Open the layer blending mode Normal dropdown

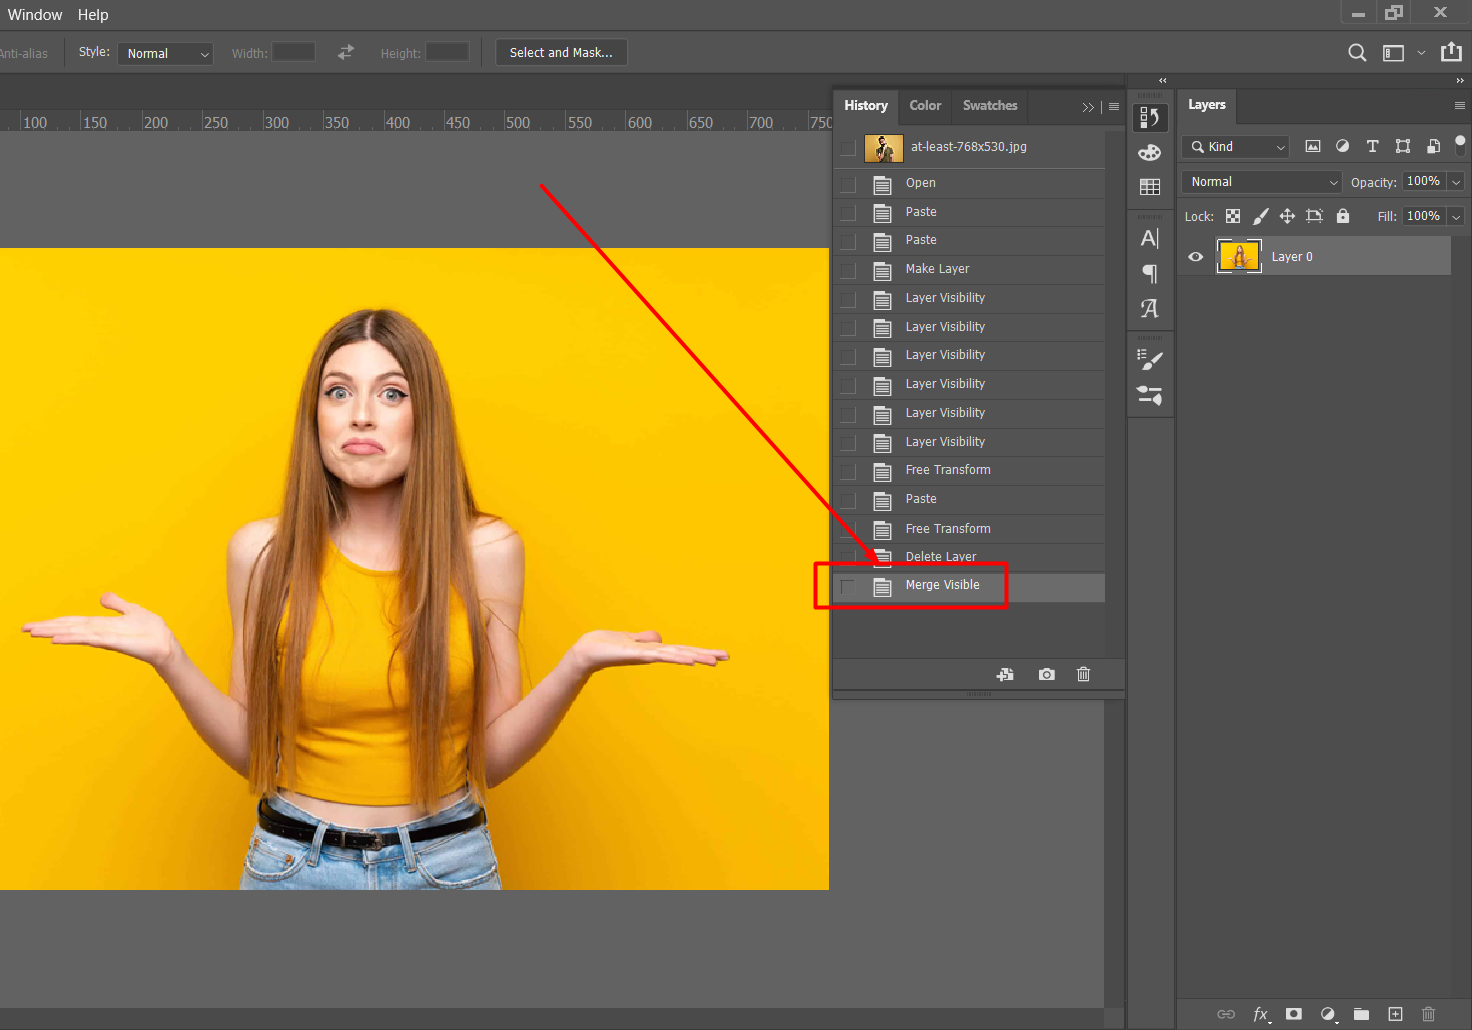(1262, 182)
